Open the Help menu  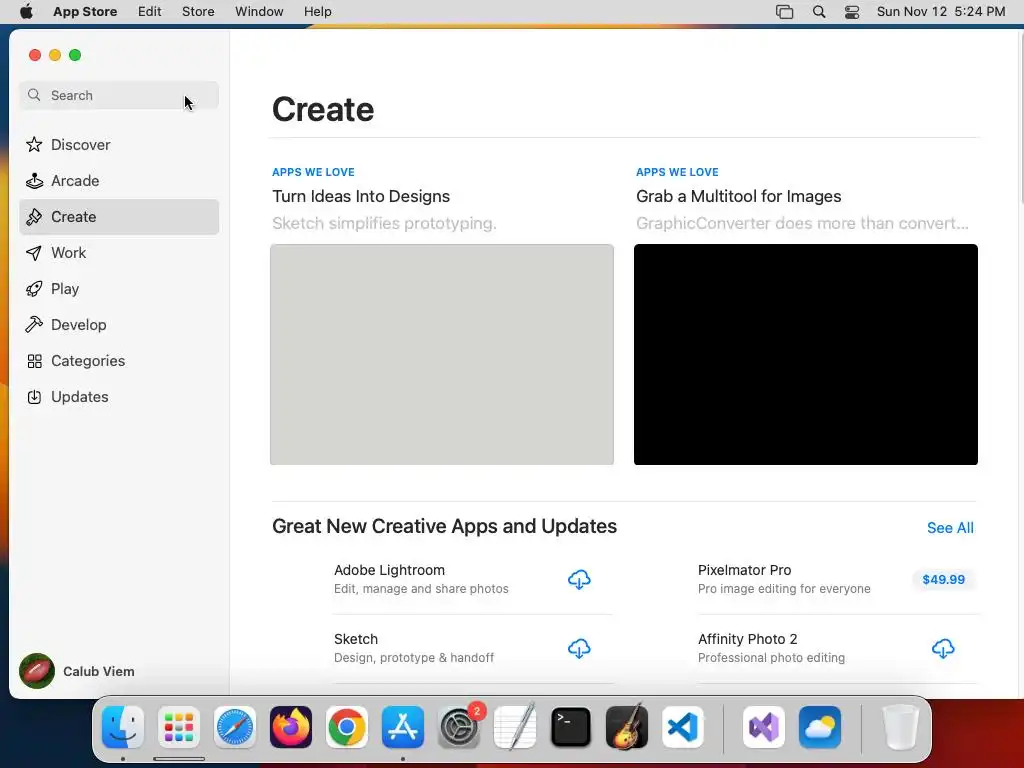point(318,12)
